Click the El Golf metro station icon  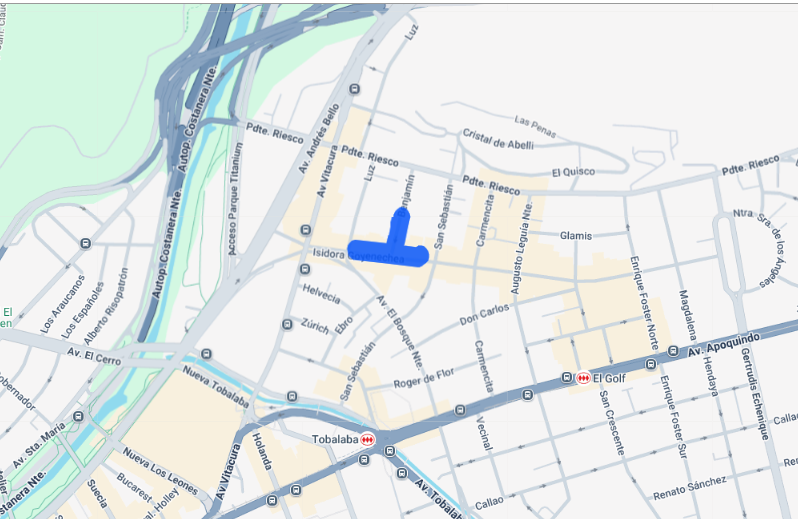tap(583, 378)
